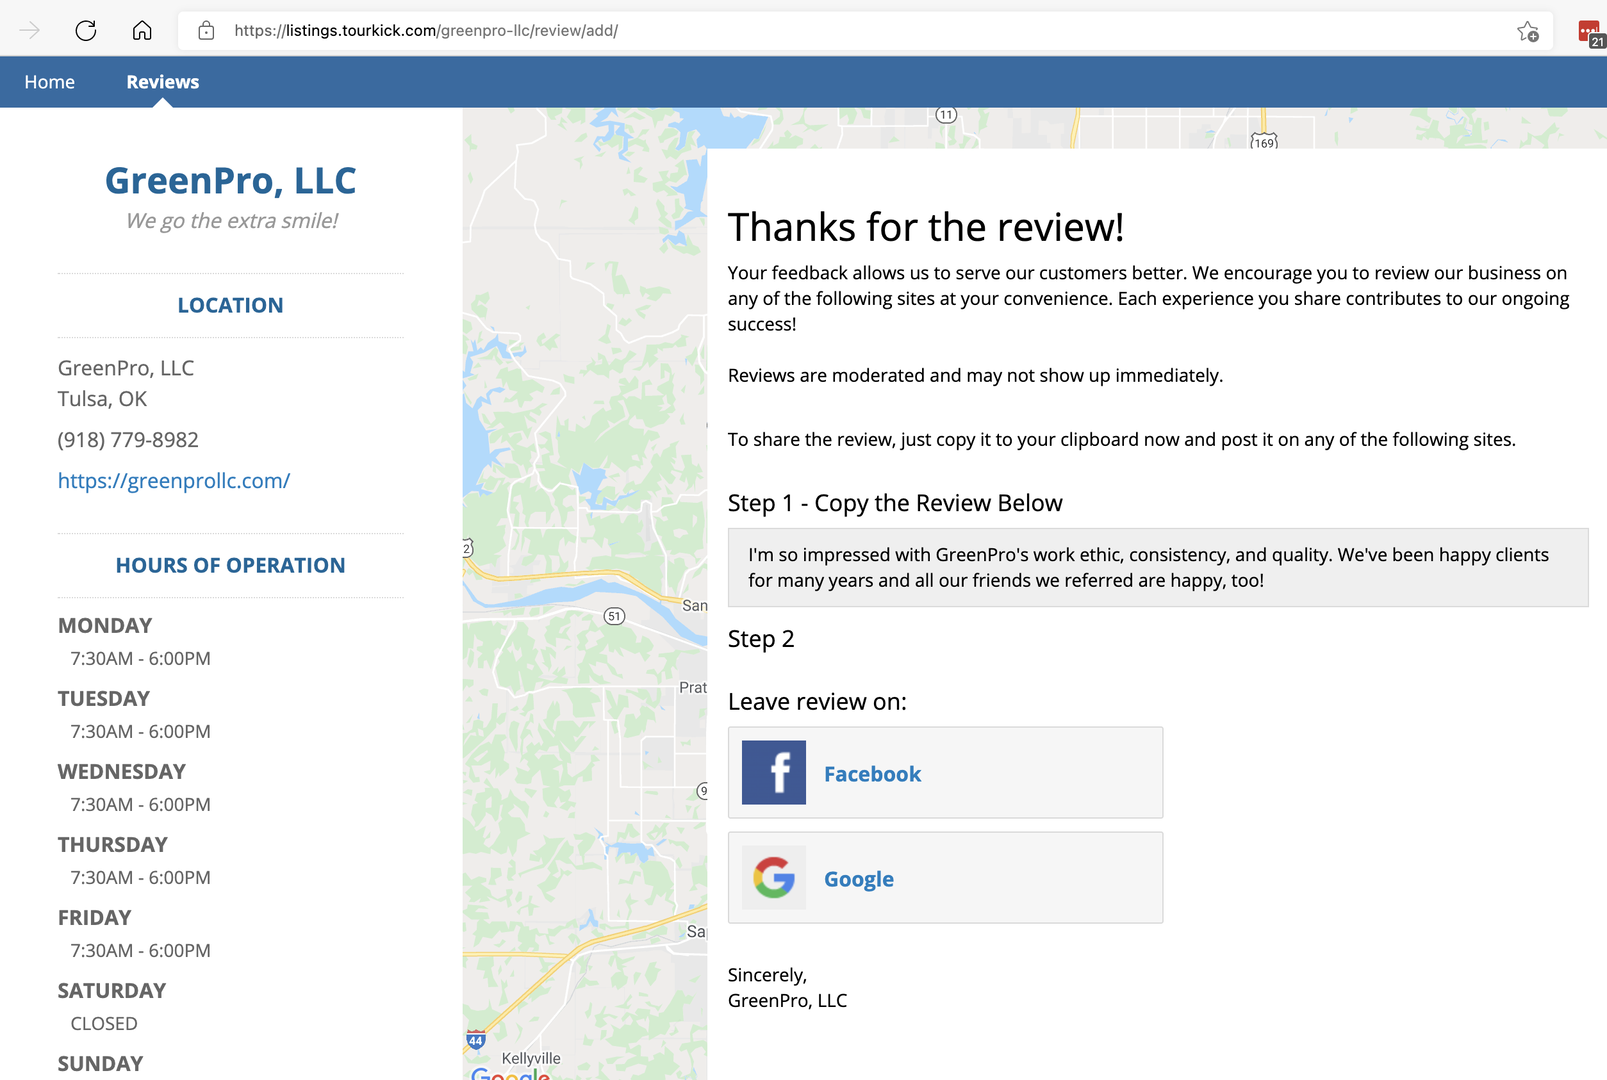Click the map Google logo
This screenshot has width=1607, height=1080.
click(x=510, y=1074)
